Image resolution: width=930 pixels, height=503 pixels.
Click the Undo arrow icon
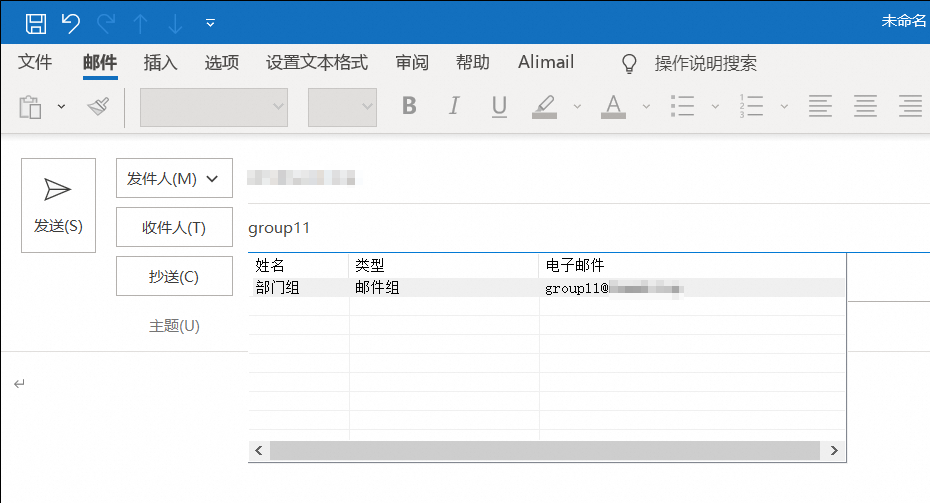70,22
